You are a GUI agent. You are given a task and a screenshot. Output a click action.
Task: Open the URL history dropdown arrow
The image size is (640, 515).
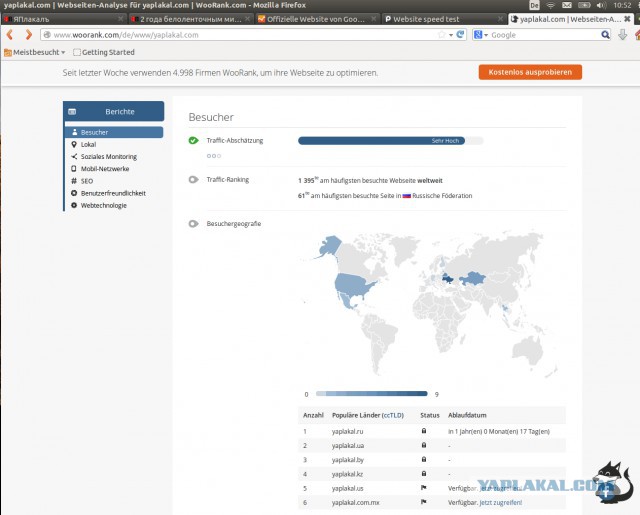[x=451, y=35]
